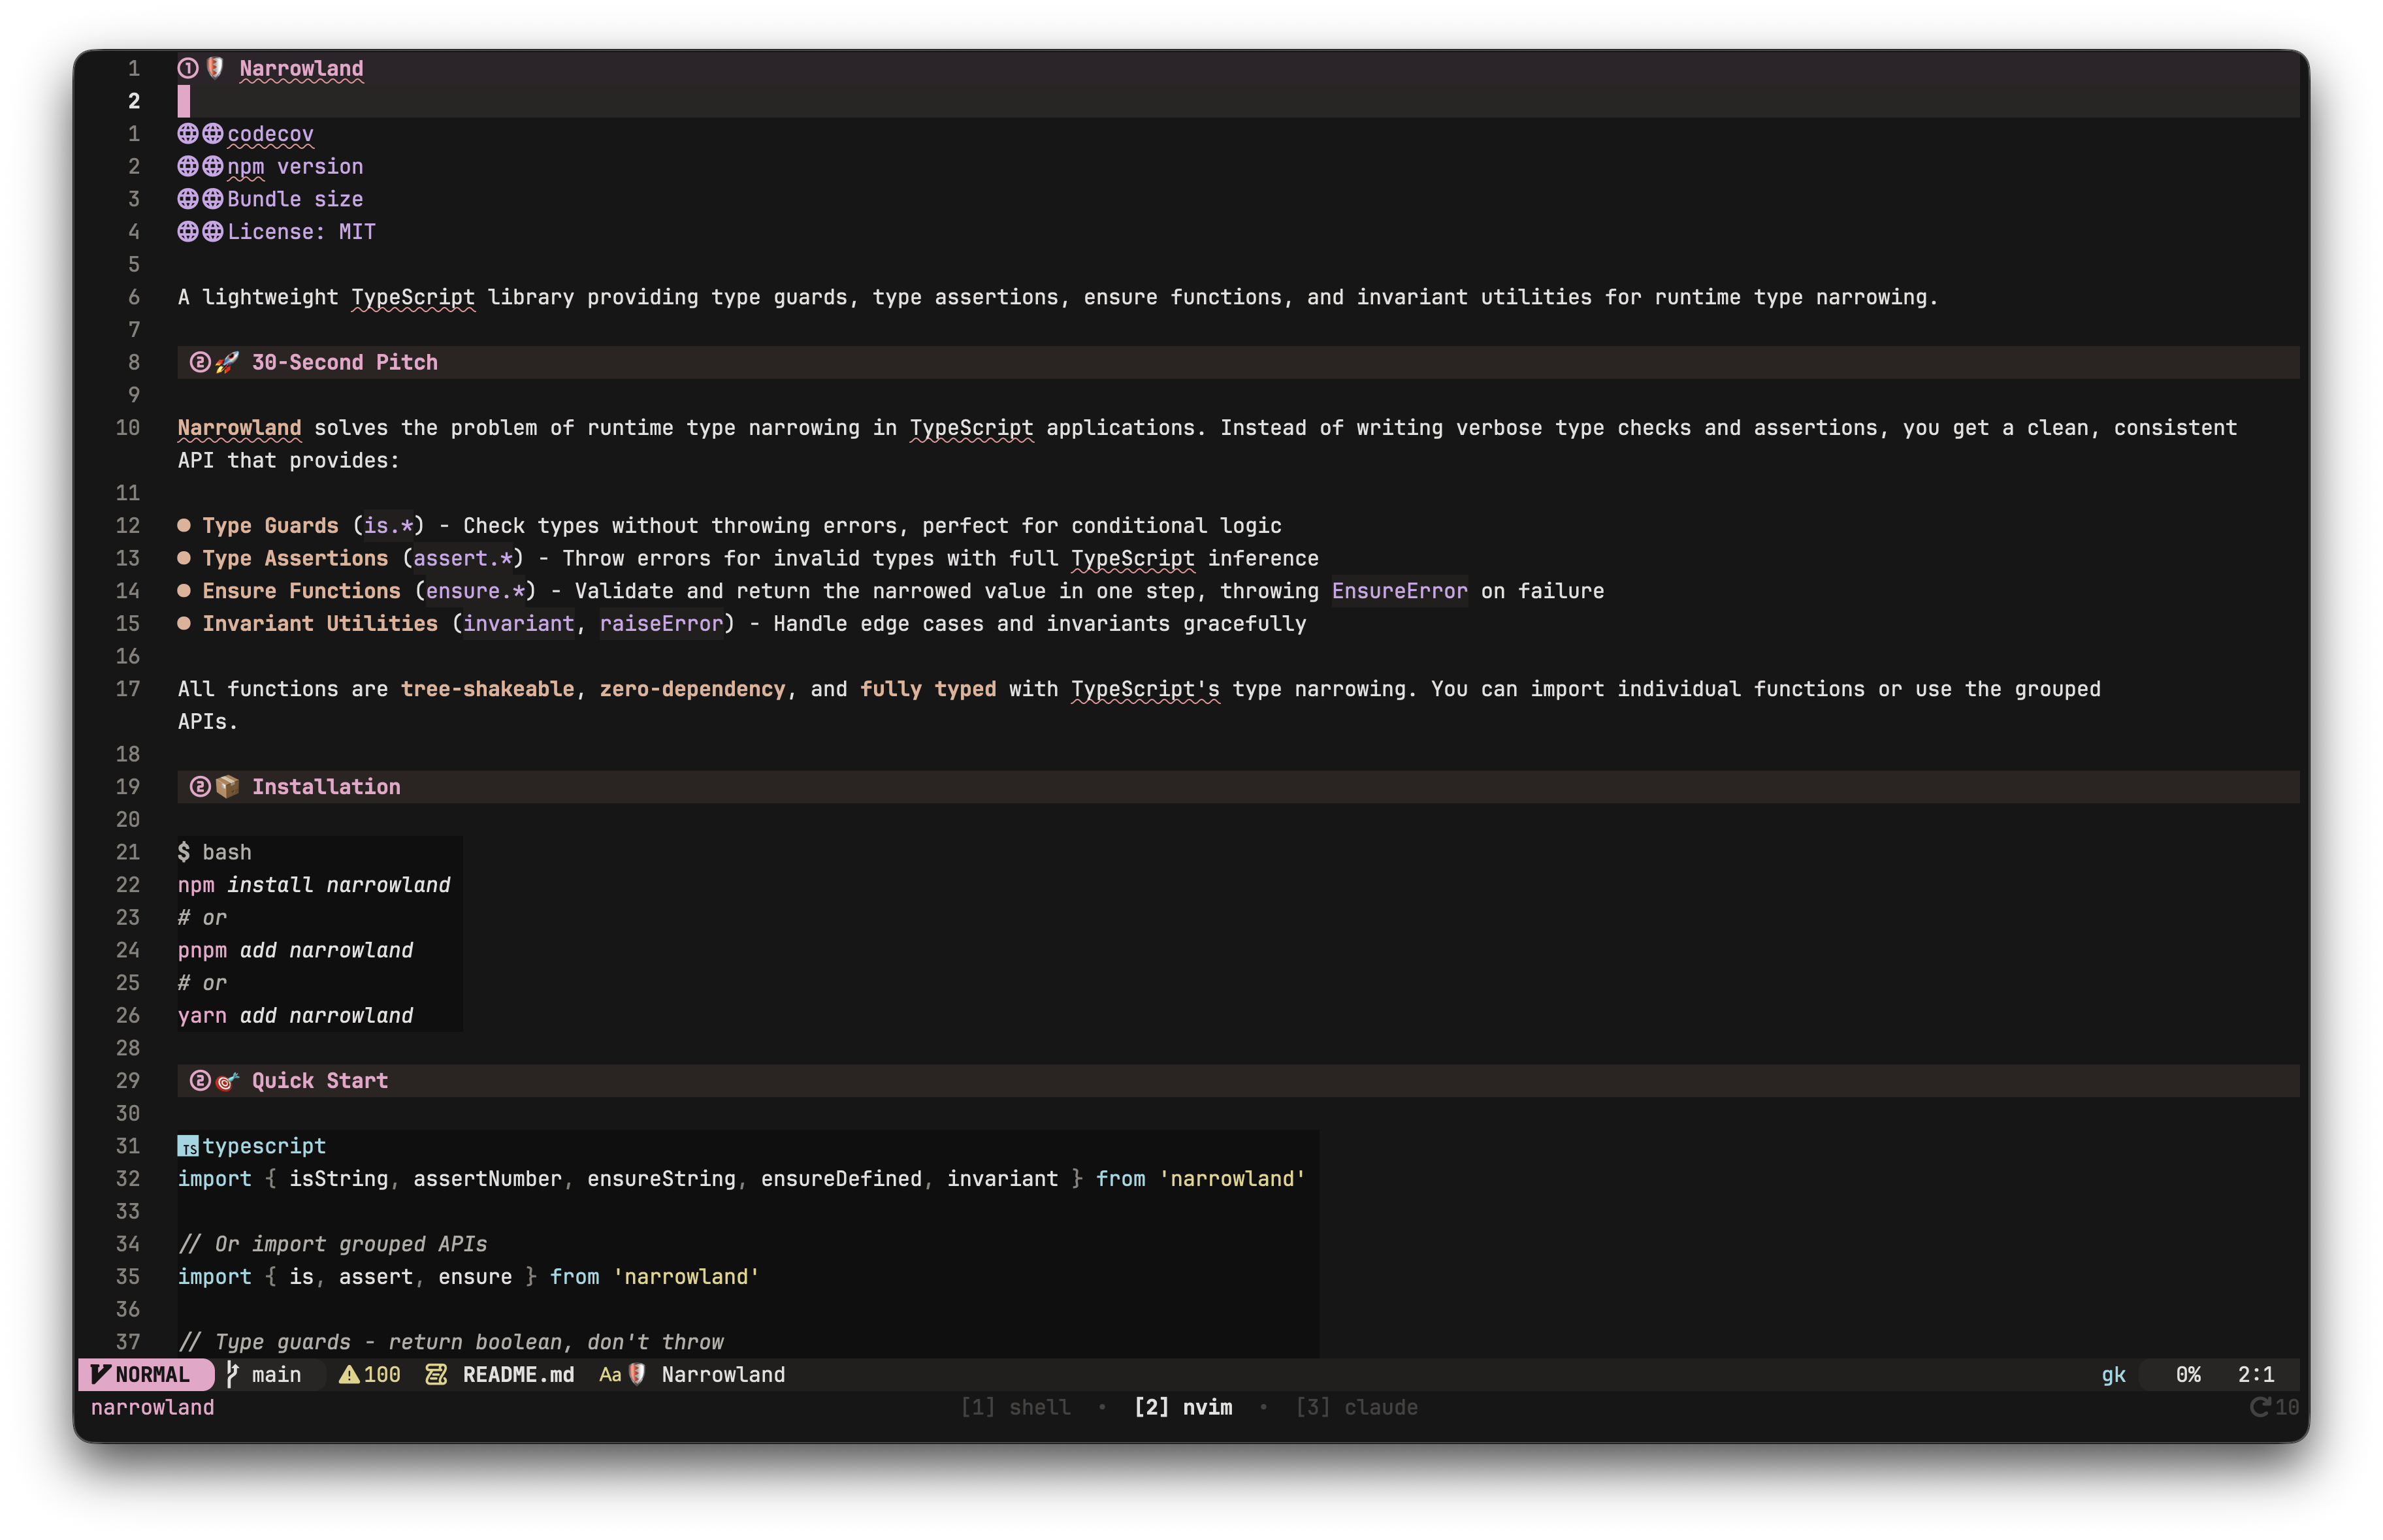Click the '// Or import grouped APIs' comment

pos(332,1244)
